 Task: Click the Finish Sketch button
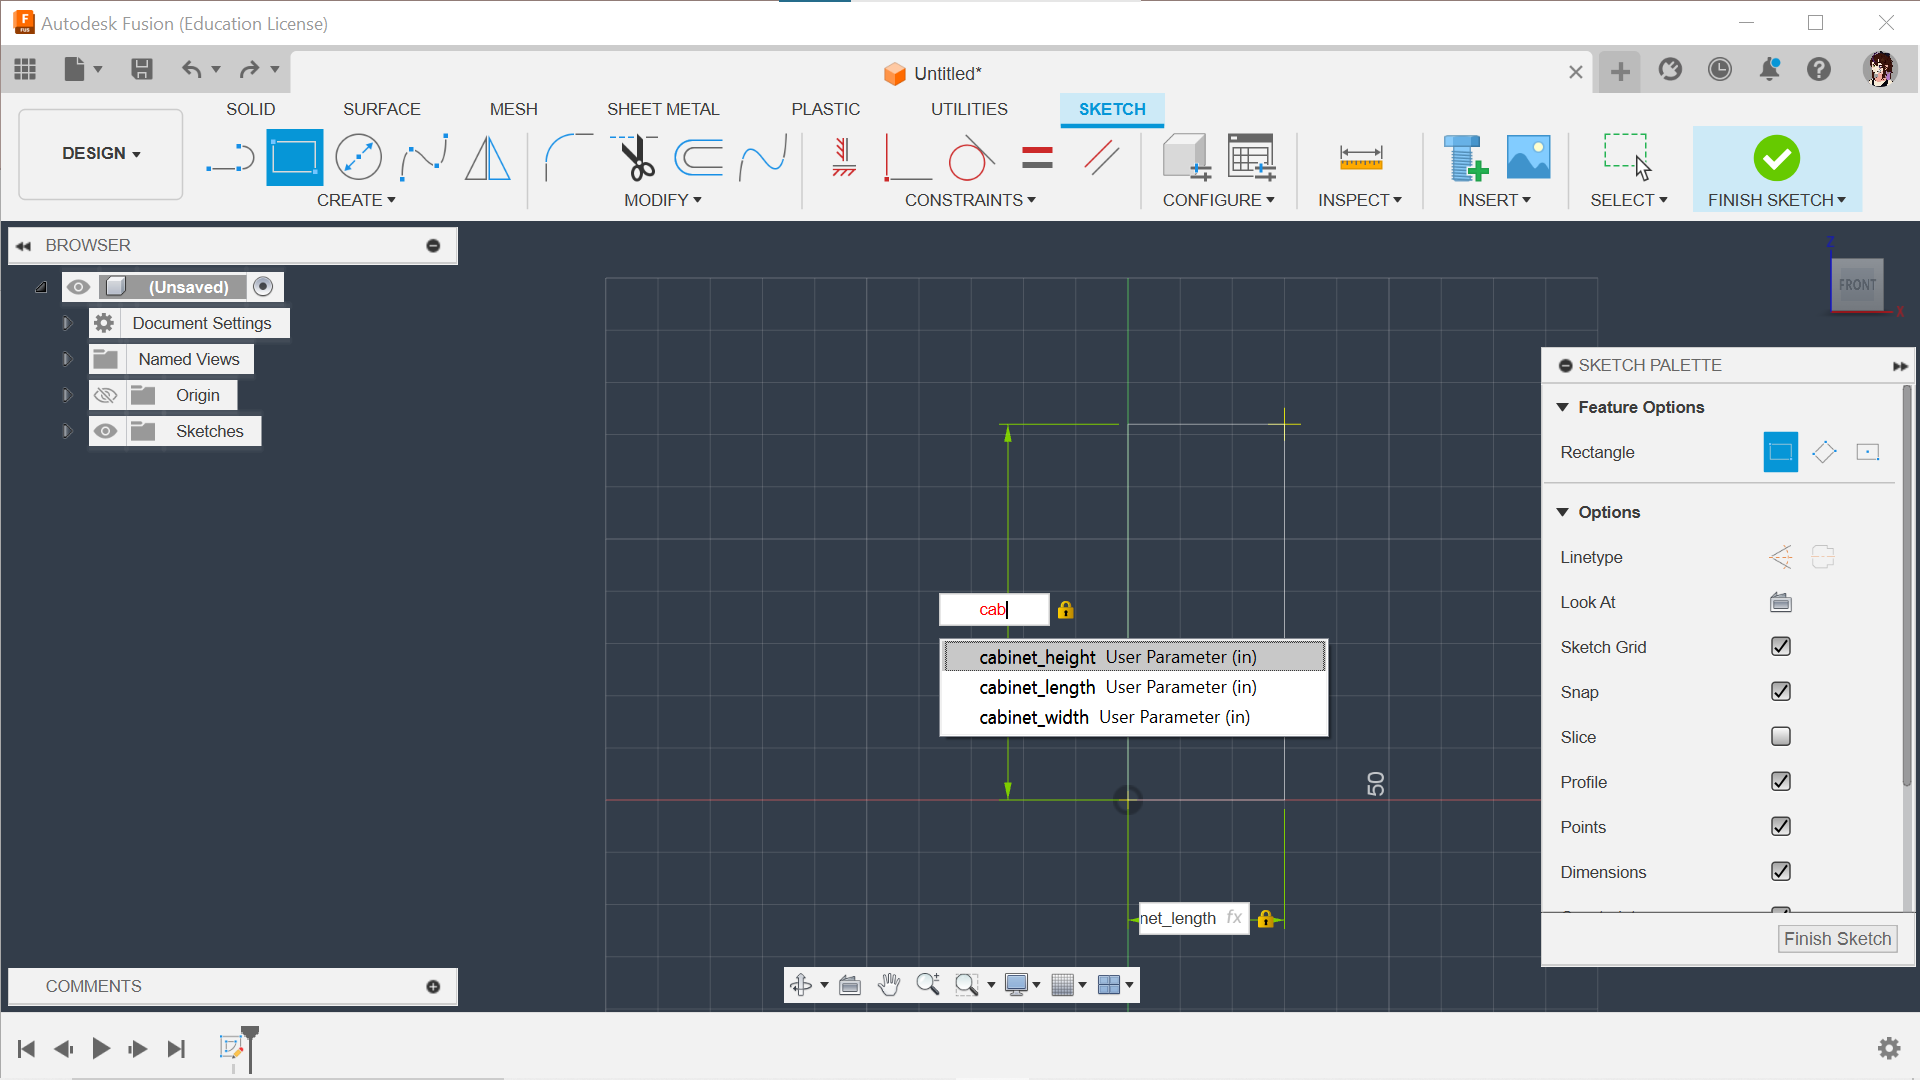(x=1837, y=938)
